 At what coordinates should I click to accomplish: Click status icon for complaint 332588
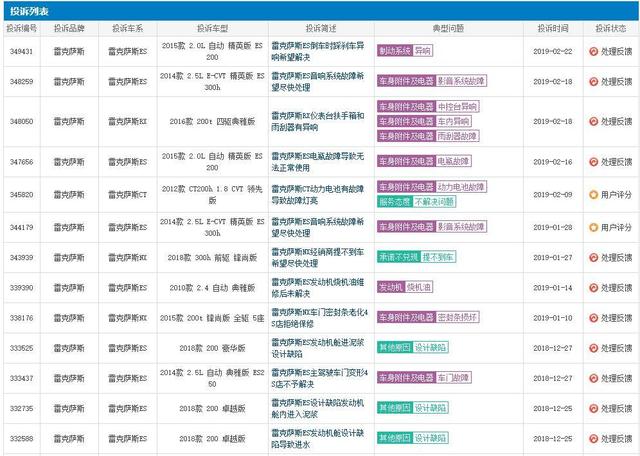pyautogui.click(x=593, y=438)
